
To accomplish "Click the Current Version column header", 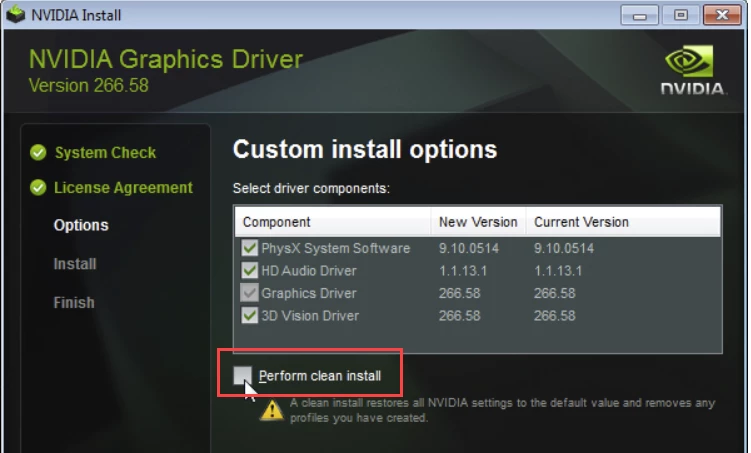I will (x=624, y=222).
